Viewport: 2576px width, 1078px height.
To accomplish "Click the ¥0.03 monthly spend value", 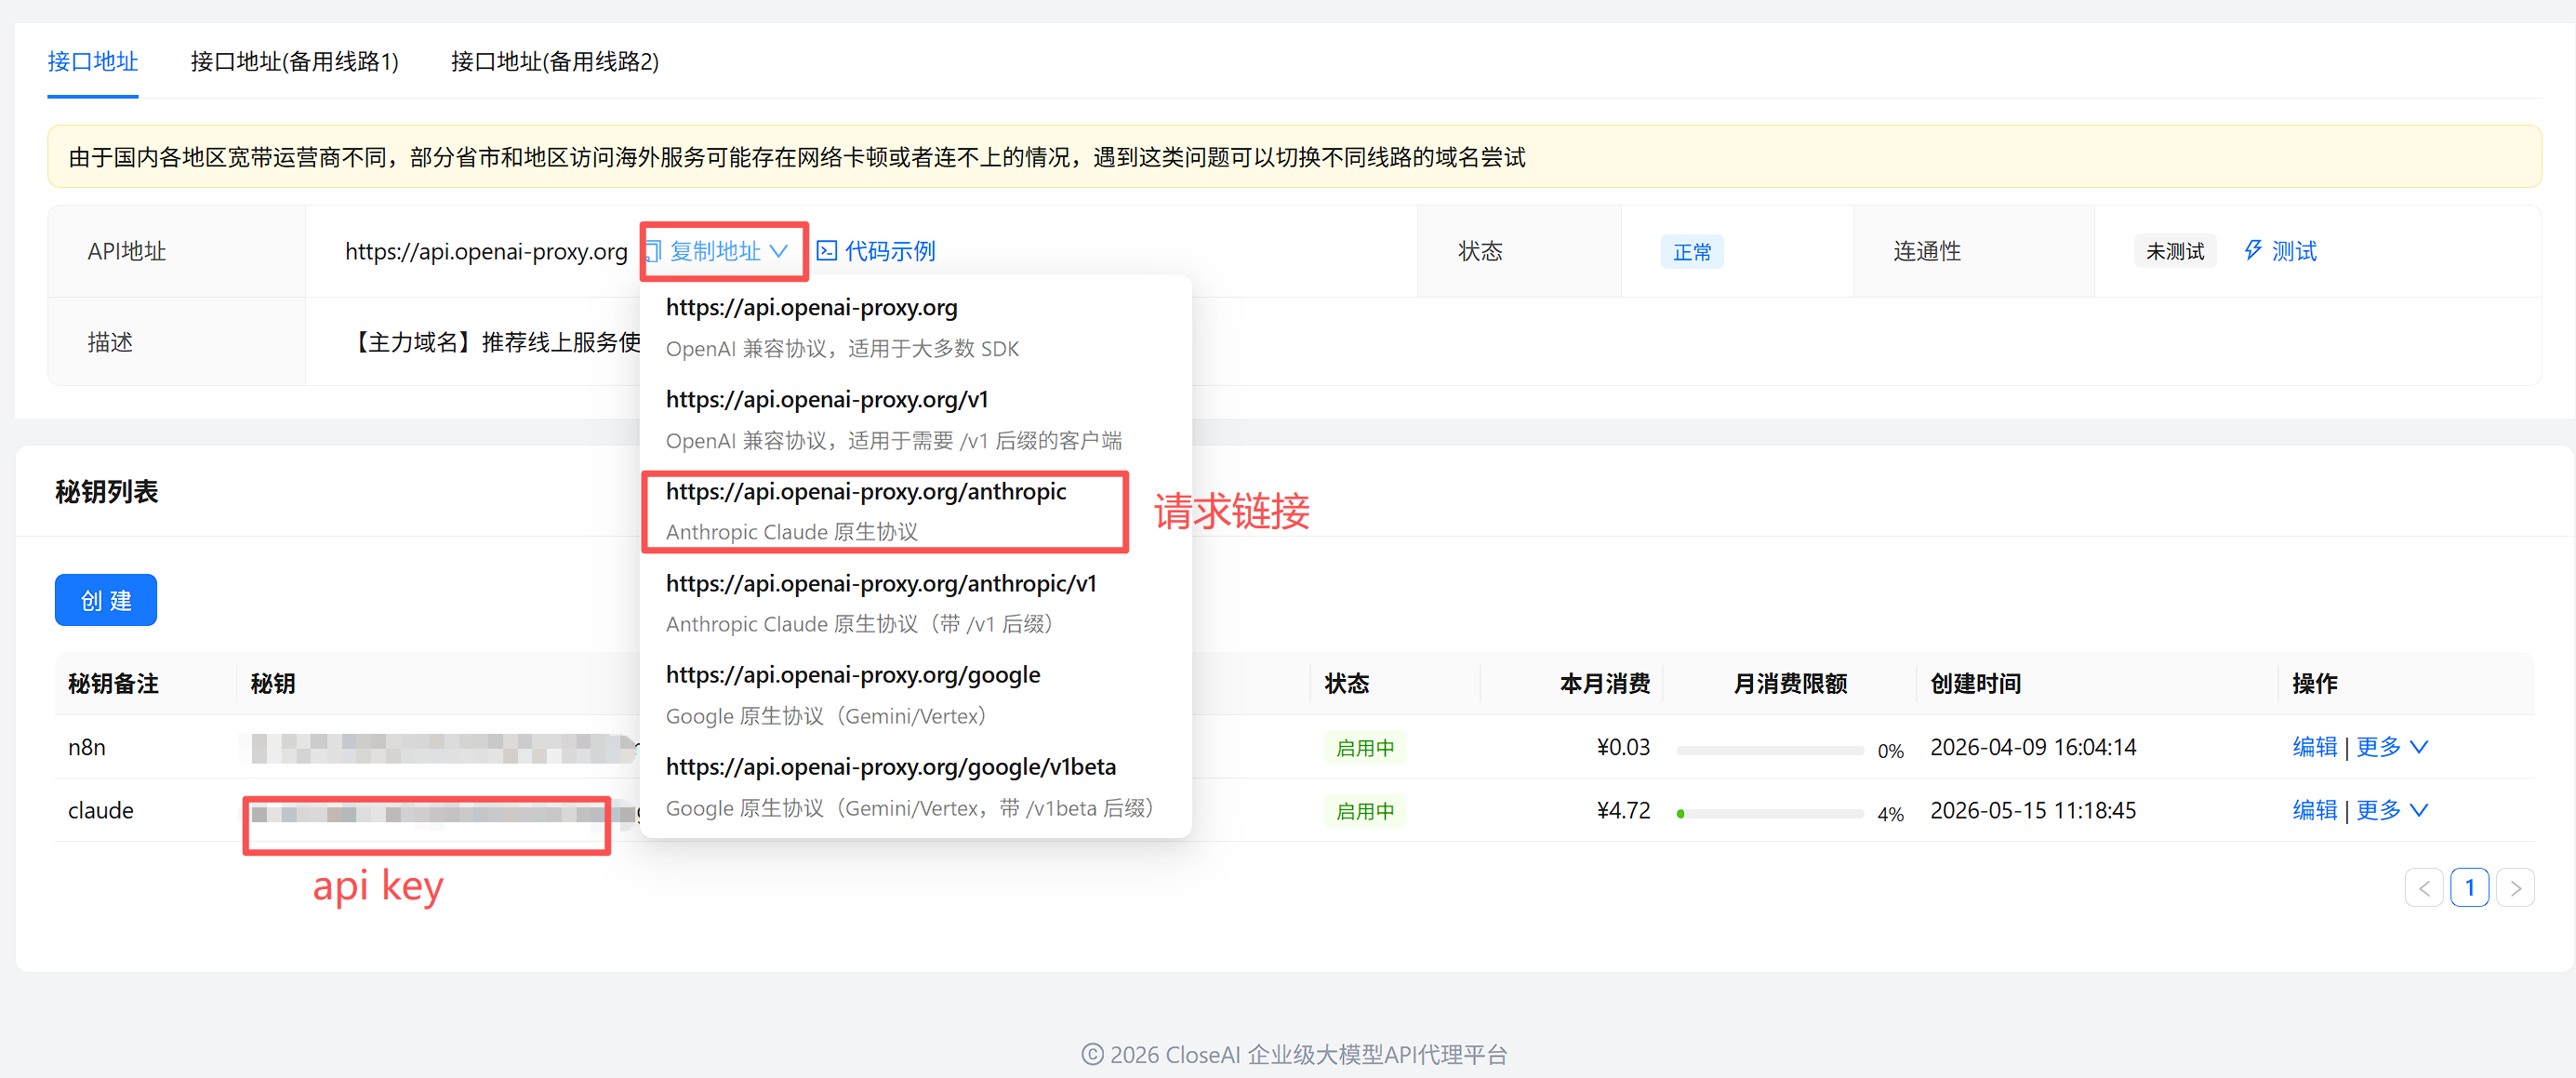I will click(x=1622, y=747).
